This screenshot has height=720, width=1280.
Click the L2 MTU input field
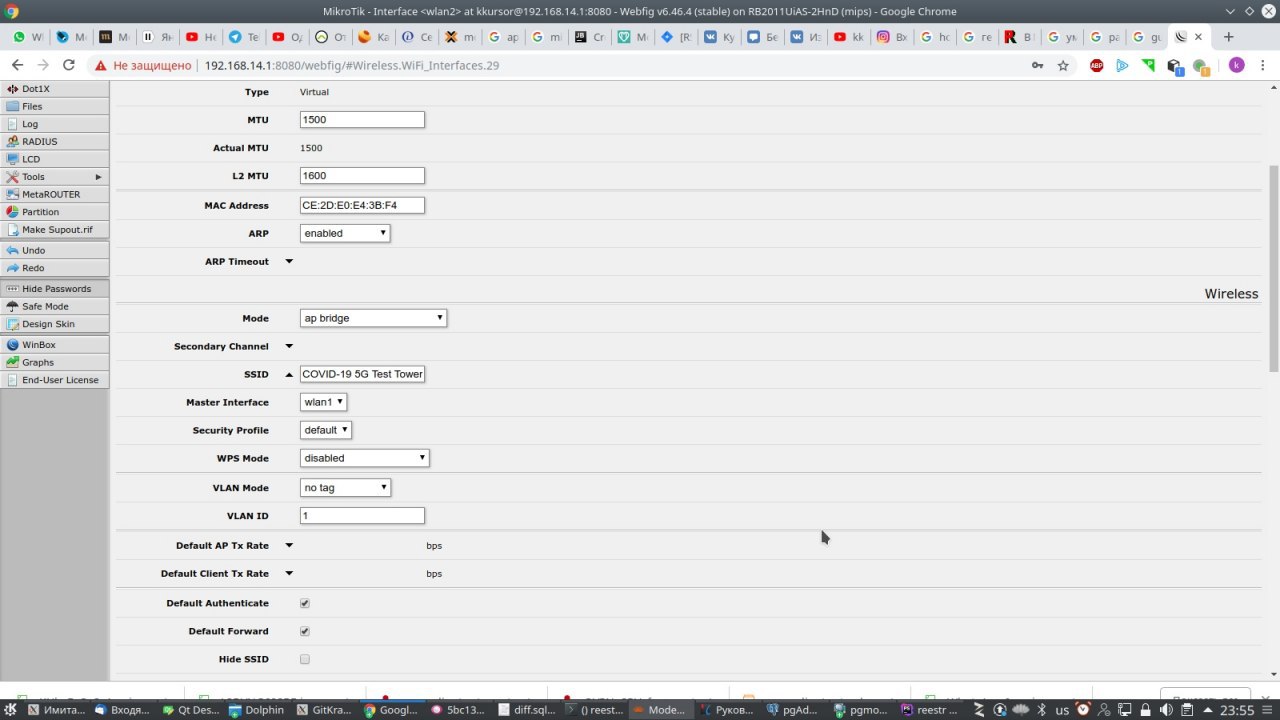362,176
